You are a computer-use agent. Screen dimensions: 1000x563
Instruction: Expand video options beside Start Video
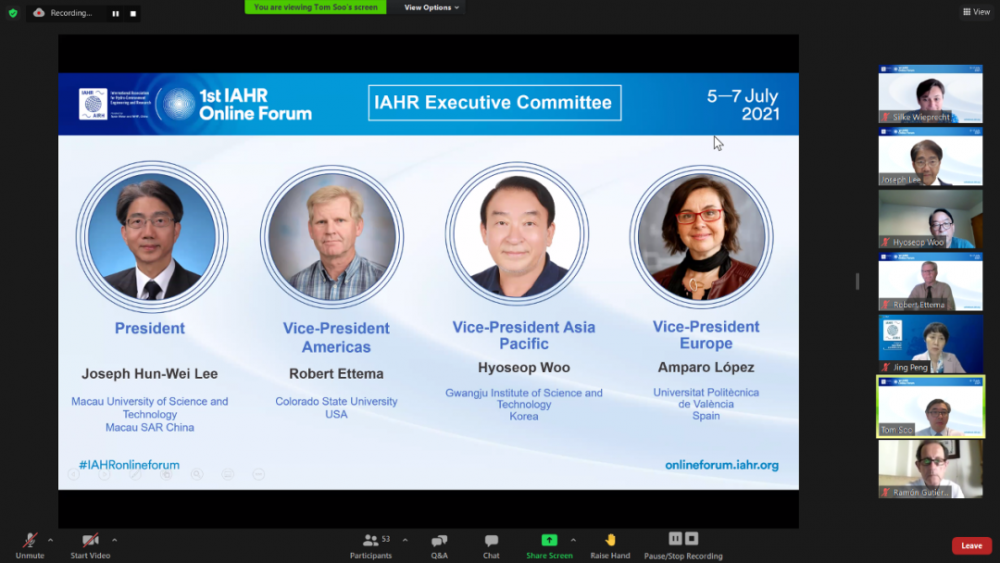click(114, 541)
